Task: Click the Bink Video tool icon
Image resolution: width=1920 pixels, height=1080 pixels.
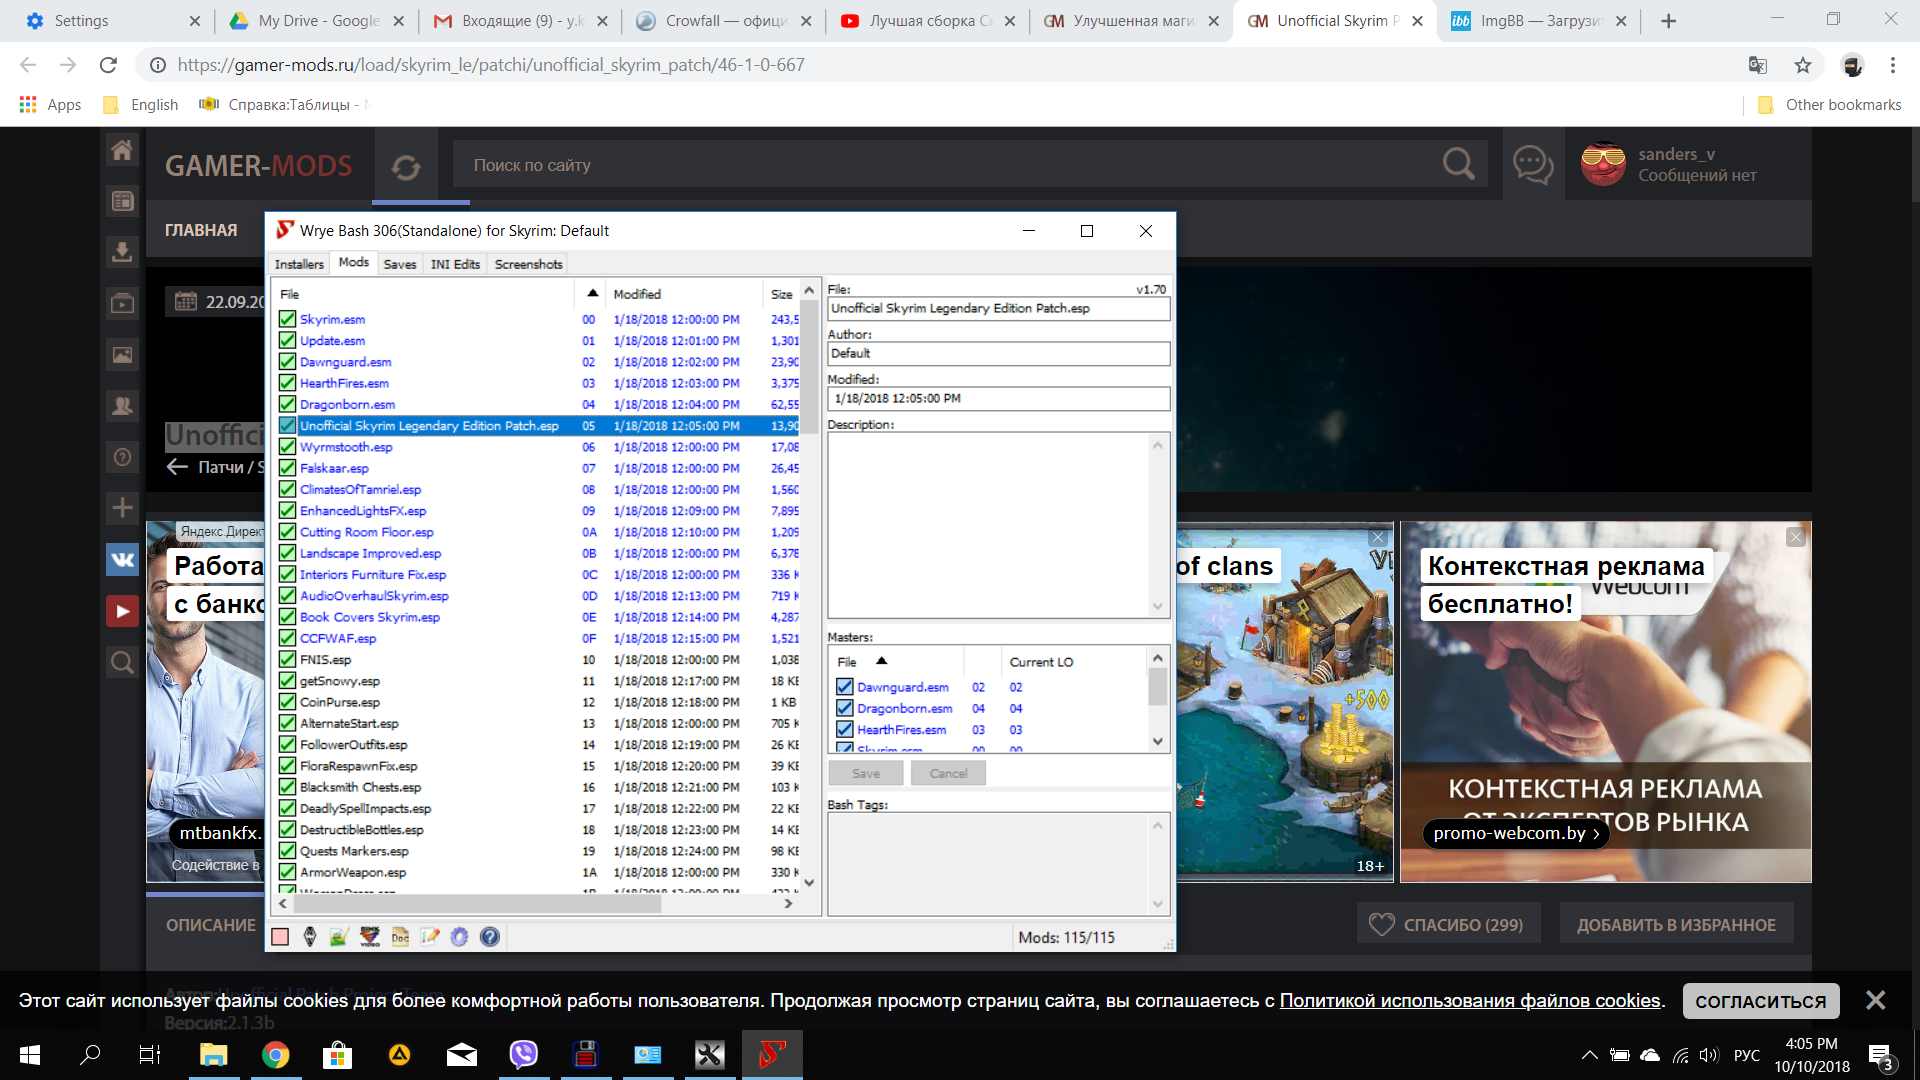Action: pos(370,937)
